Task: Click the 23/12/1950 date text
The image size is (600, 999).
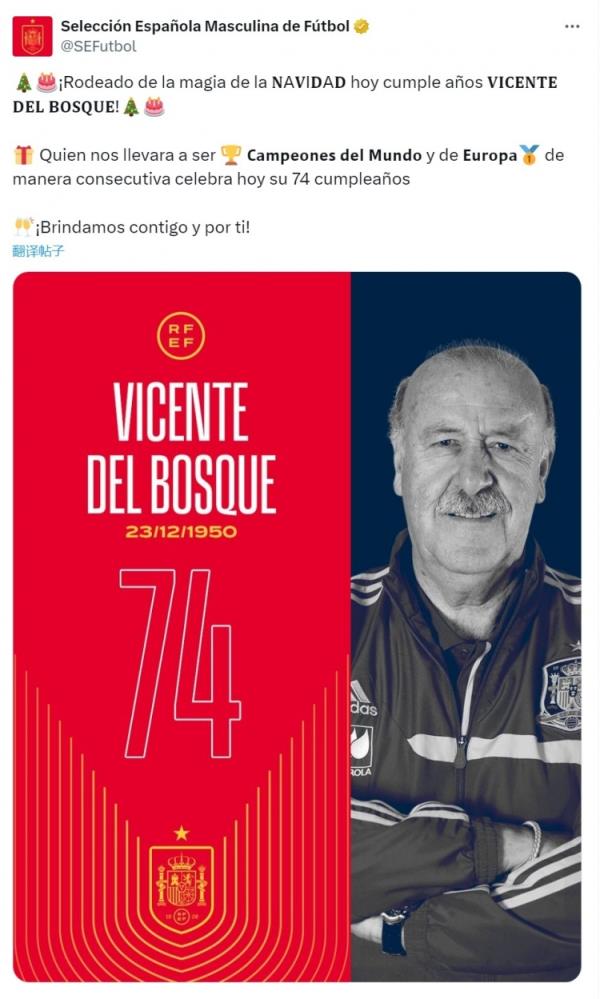Action: click(181, 531)
